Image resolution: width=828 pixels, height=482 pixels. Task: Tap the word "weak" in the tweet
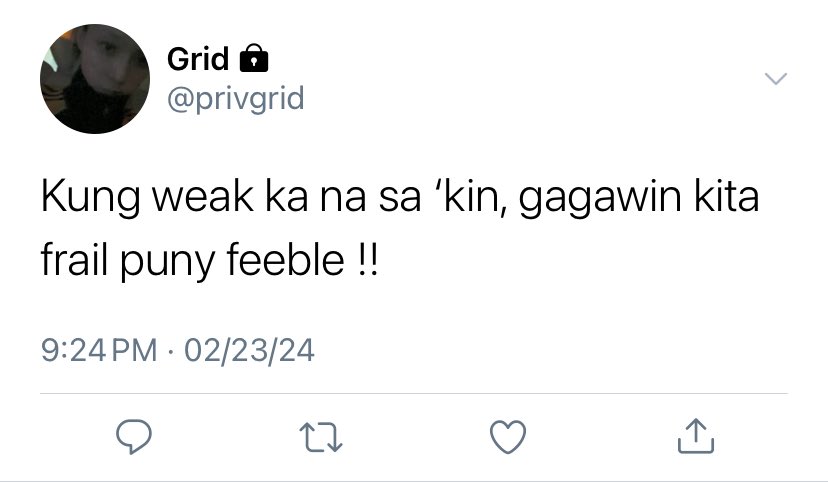(203, 196)
